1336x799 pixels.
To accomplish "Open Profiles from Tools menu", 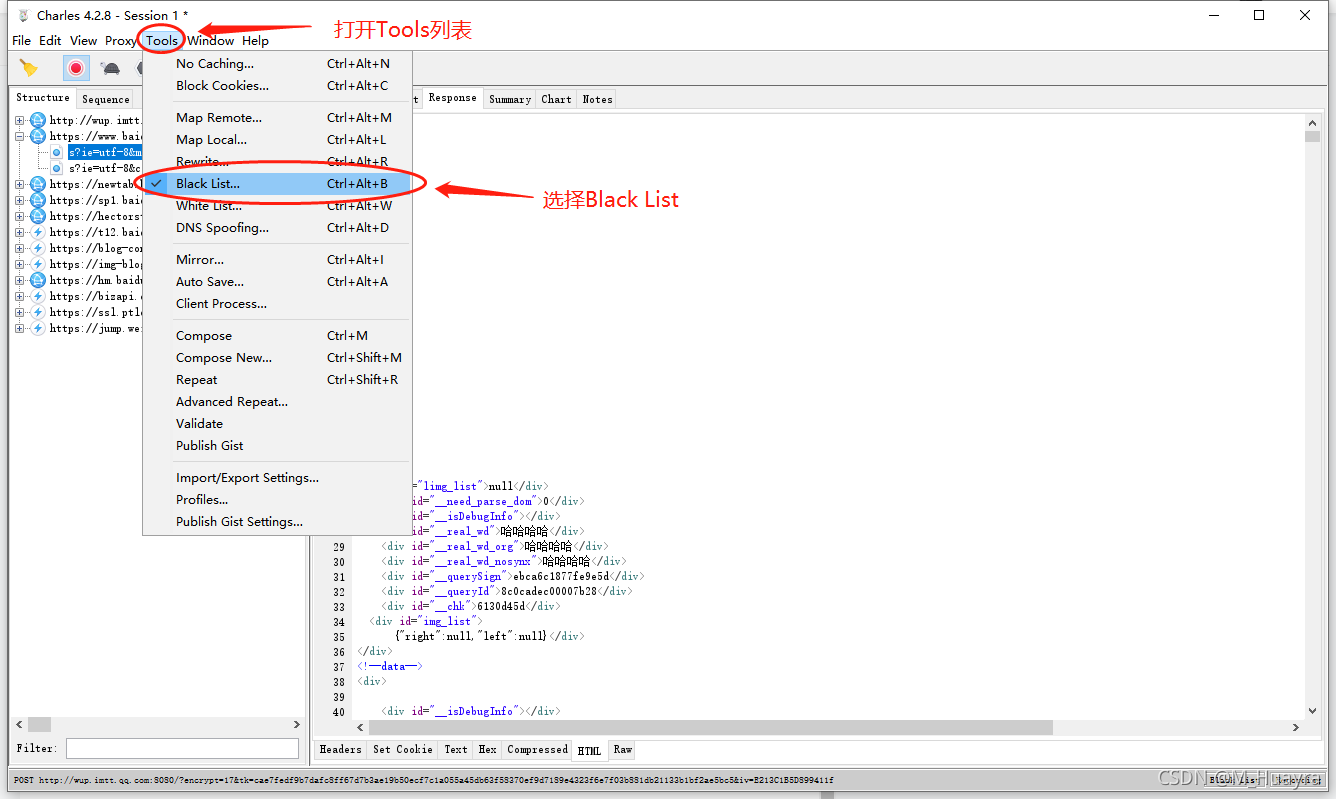I will (x=277, y=500).
